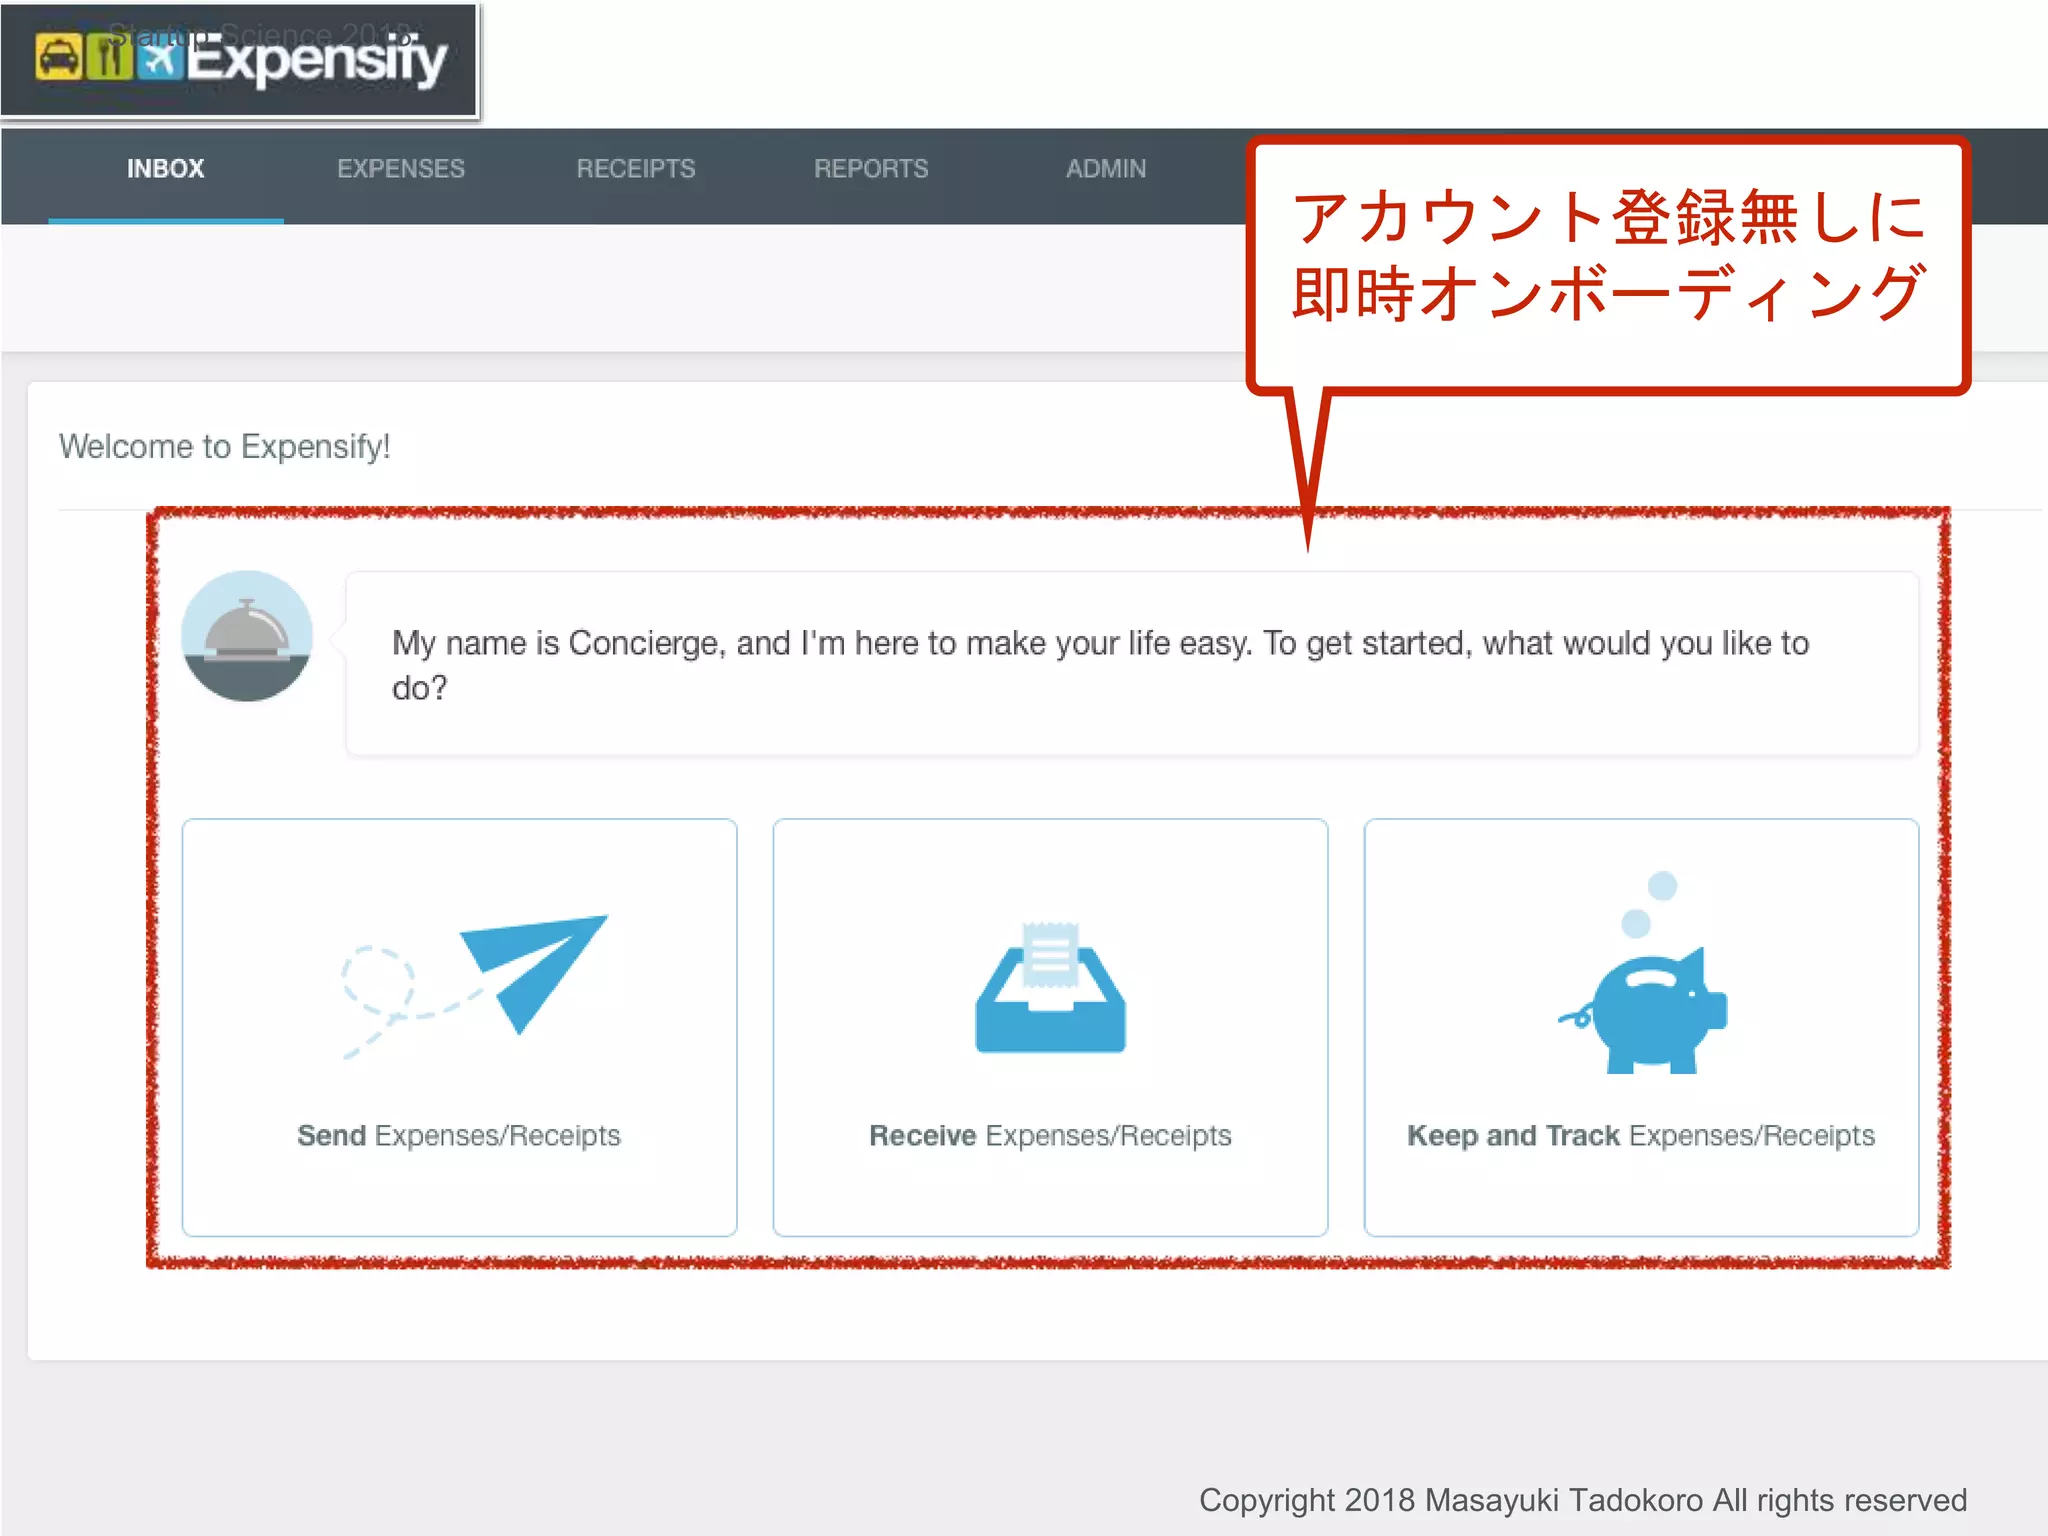Open the INBOX tab
This screenshot has height=1536, width=2048.
click(165, 169)
